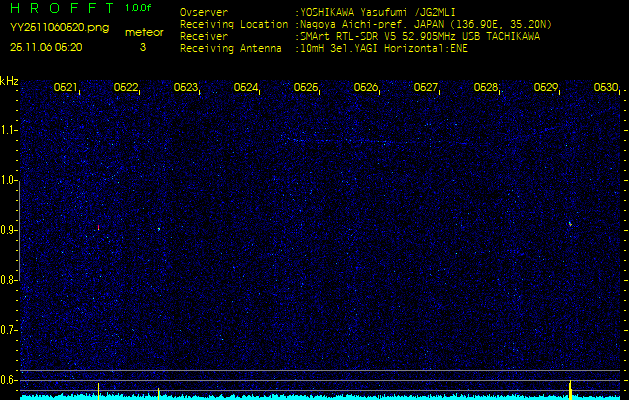
Task: Click the 0.9 frequency axis label
Action: 9,230
